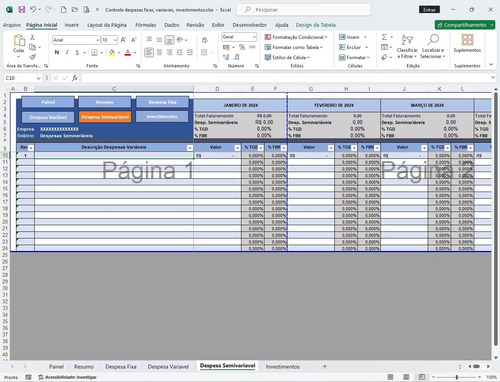Apply yellow fill color bucket
The height and width of the screenshot is (382, 500).
pyautogui.click(x=112, y=52)
